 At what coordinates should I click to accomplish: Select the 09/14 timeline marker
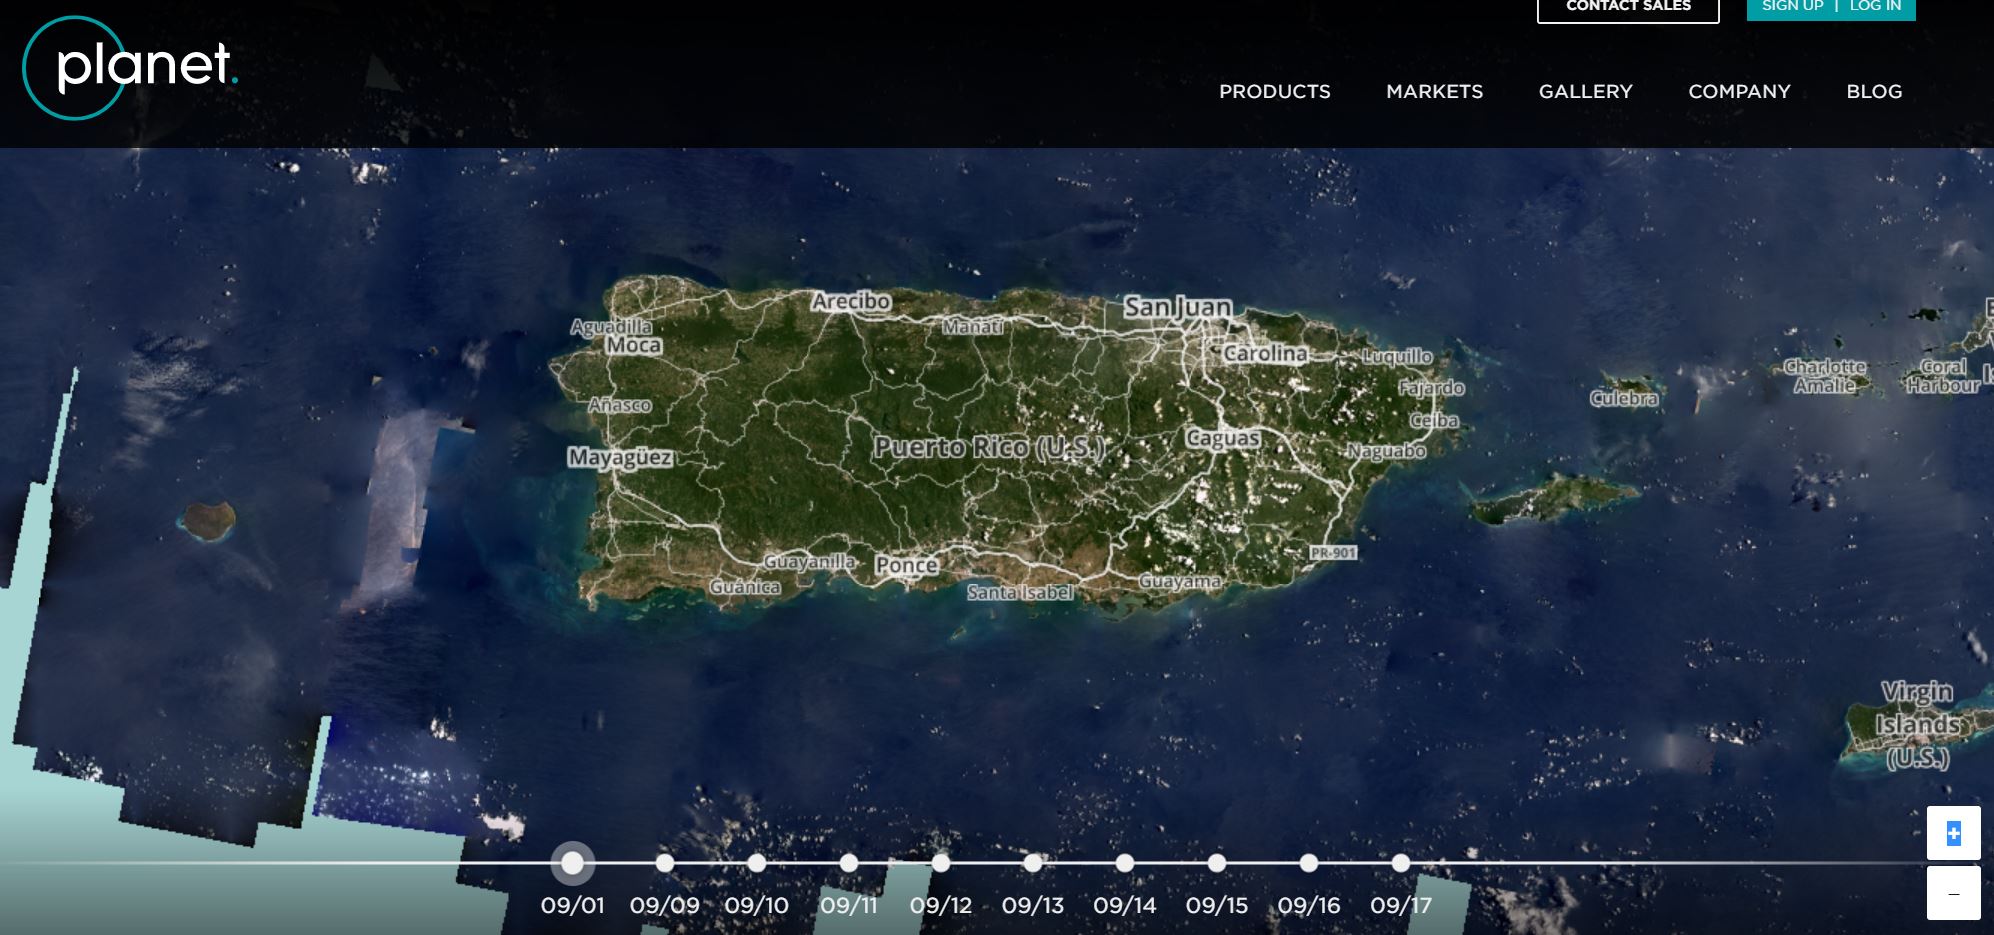point(1125,862)
